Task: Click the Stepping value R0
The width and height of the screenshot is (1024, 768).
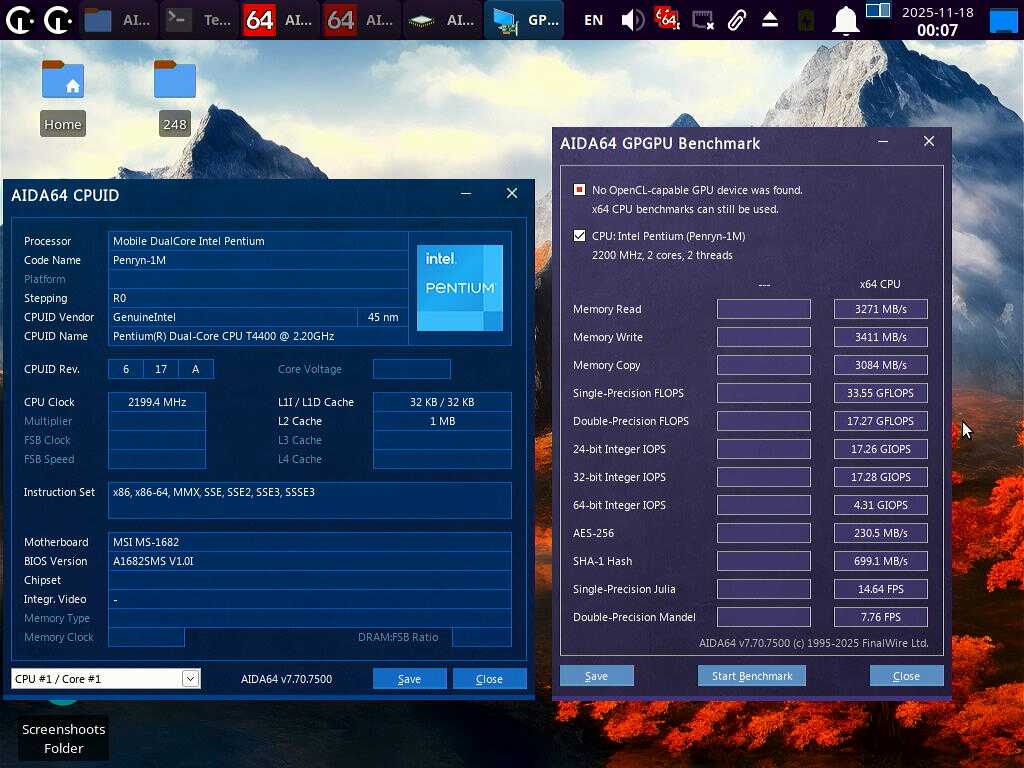Action: [258, 298]
